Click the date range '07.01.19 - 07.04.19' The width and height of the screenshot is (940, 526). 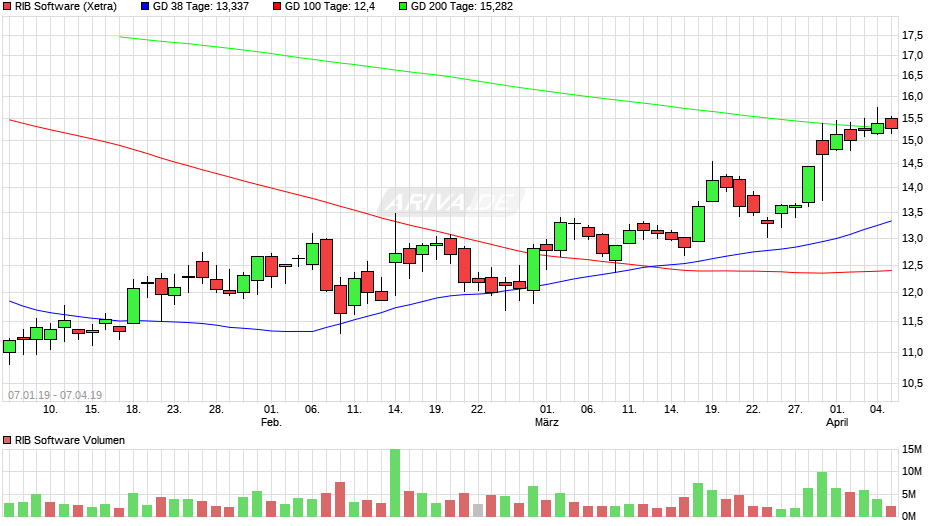tap(55, 395)
